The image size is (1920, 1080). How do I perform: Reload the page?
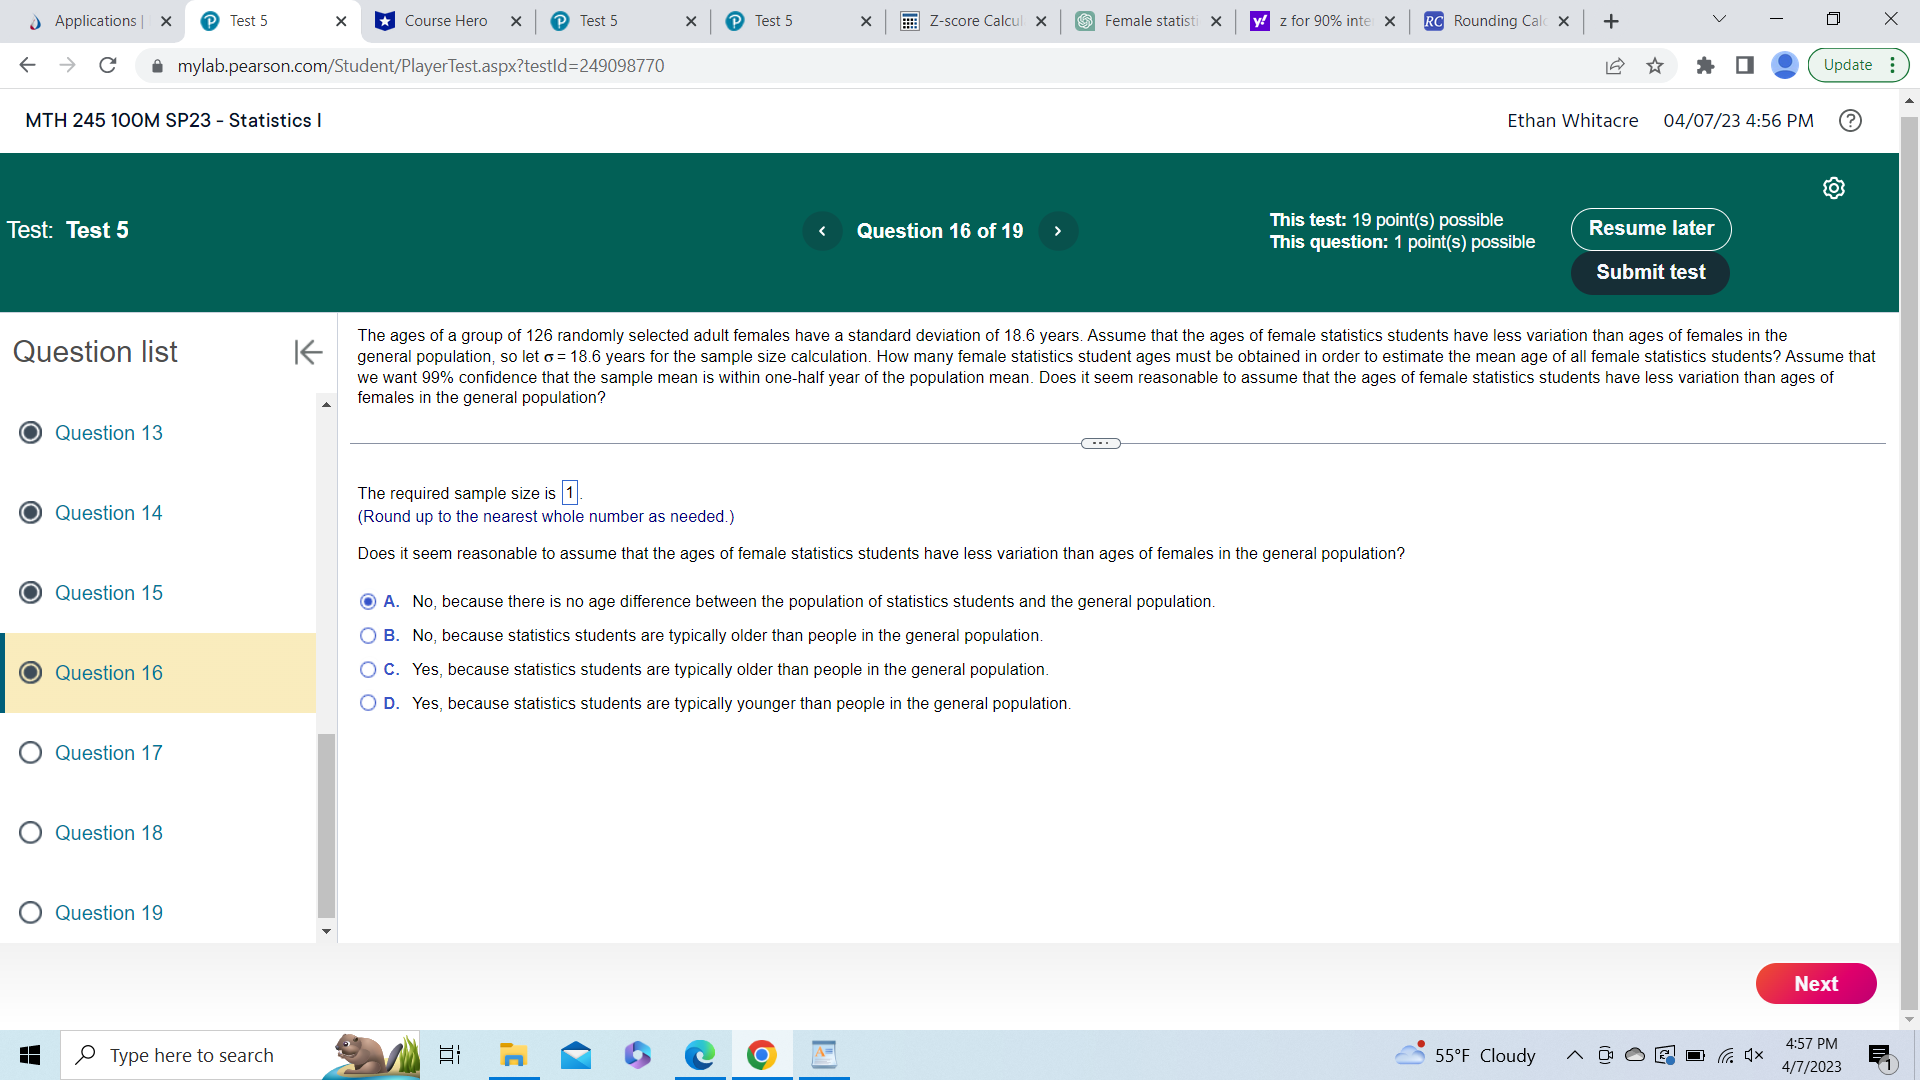(x=108, y=66)
